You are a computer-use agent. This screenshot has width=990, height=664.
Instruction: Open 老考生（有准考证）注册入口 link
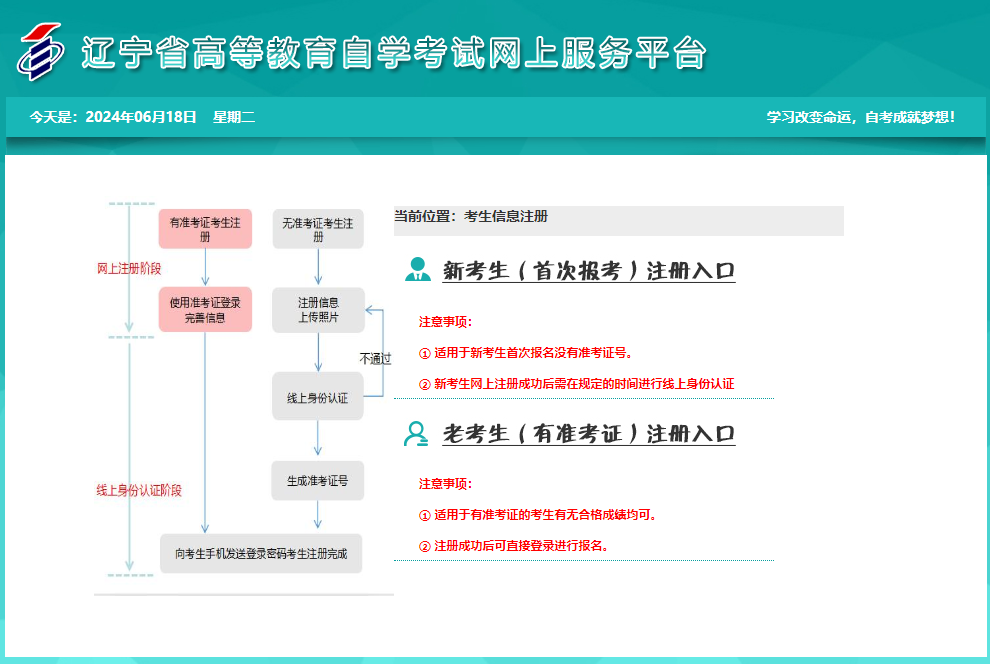tap(587, 432)
